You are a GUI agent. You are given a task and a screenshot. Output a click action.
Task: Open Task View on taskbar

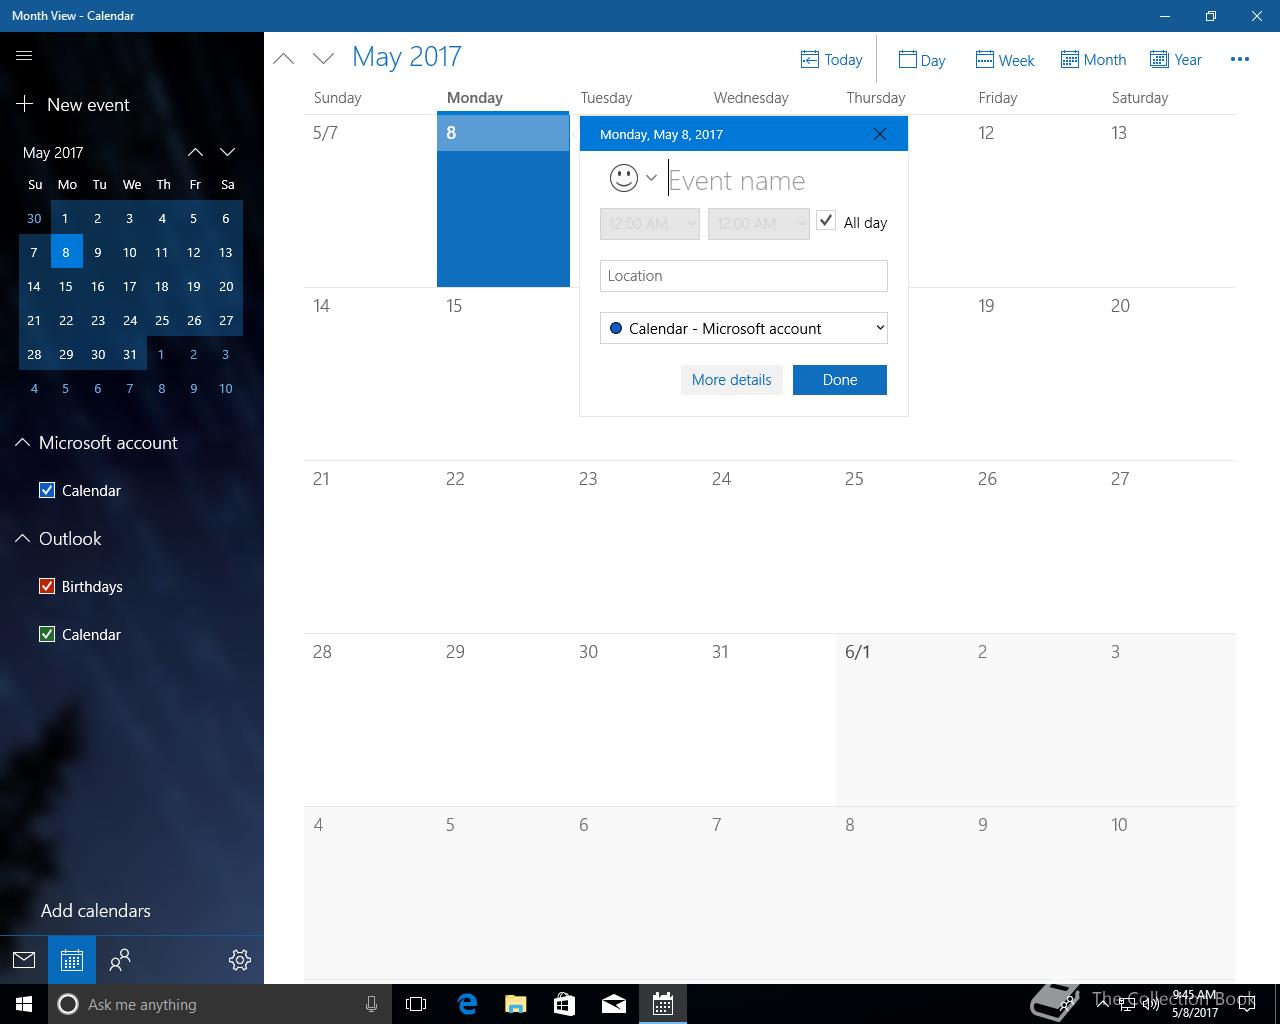(416, 1004)
